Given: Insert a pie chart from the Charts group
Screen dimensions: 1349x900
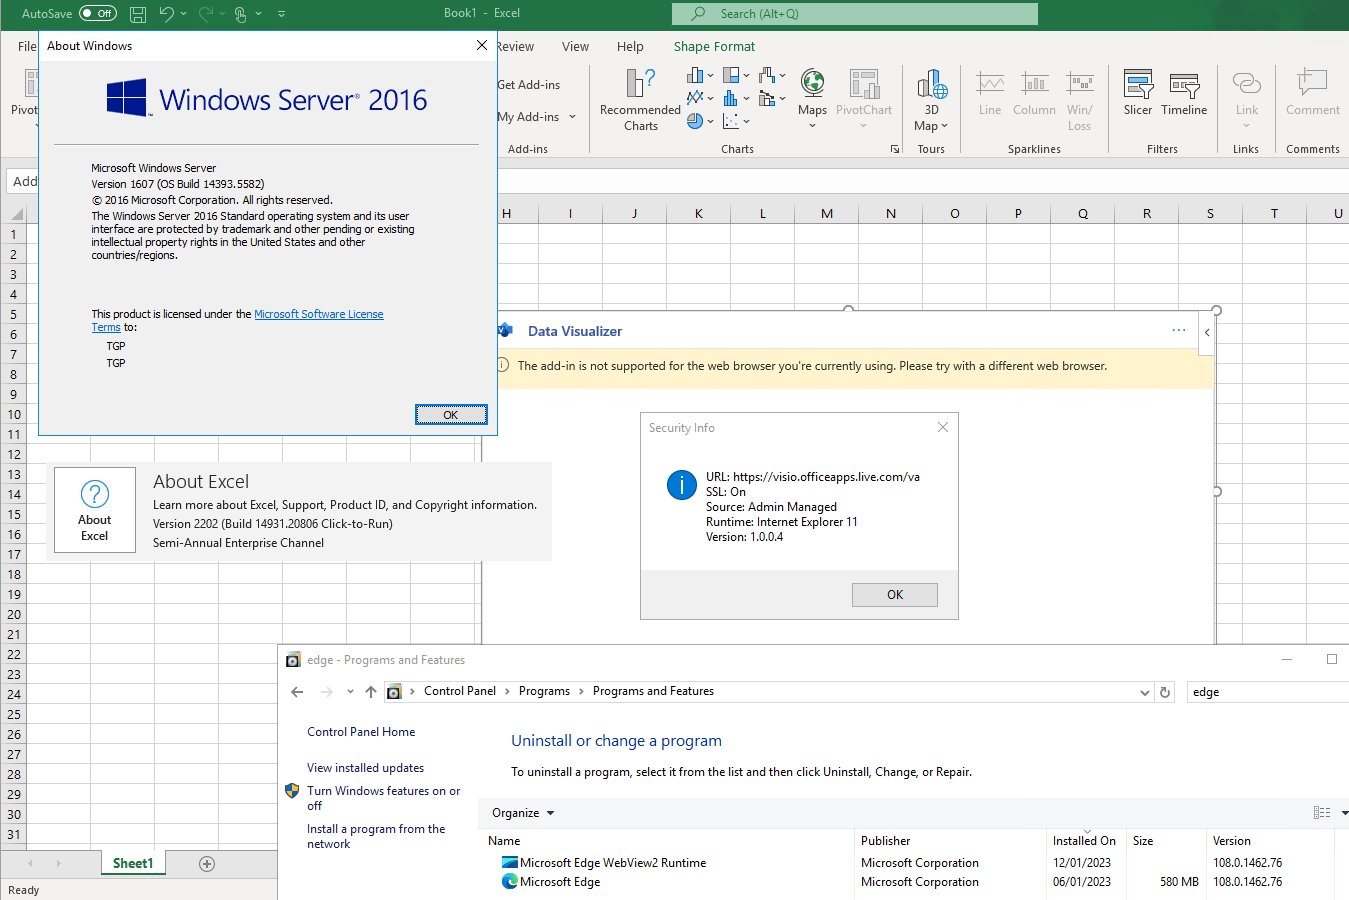Looking at the screenshot, I should click(694, 120).
